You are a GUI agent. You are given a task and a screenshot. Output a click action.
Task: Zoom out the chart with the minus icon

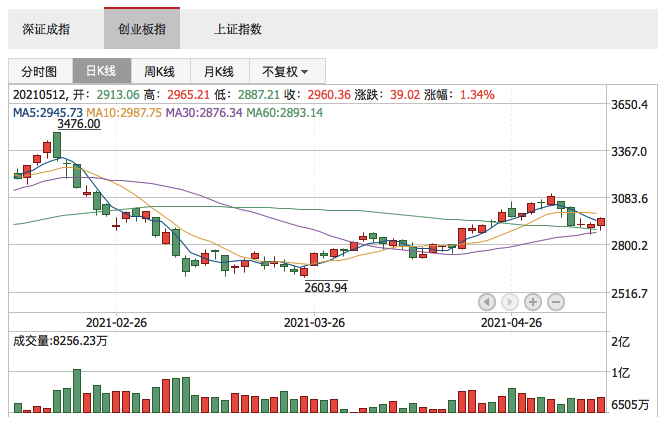[x=556, y=302]
